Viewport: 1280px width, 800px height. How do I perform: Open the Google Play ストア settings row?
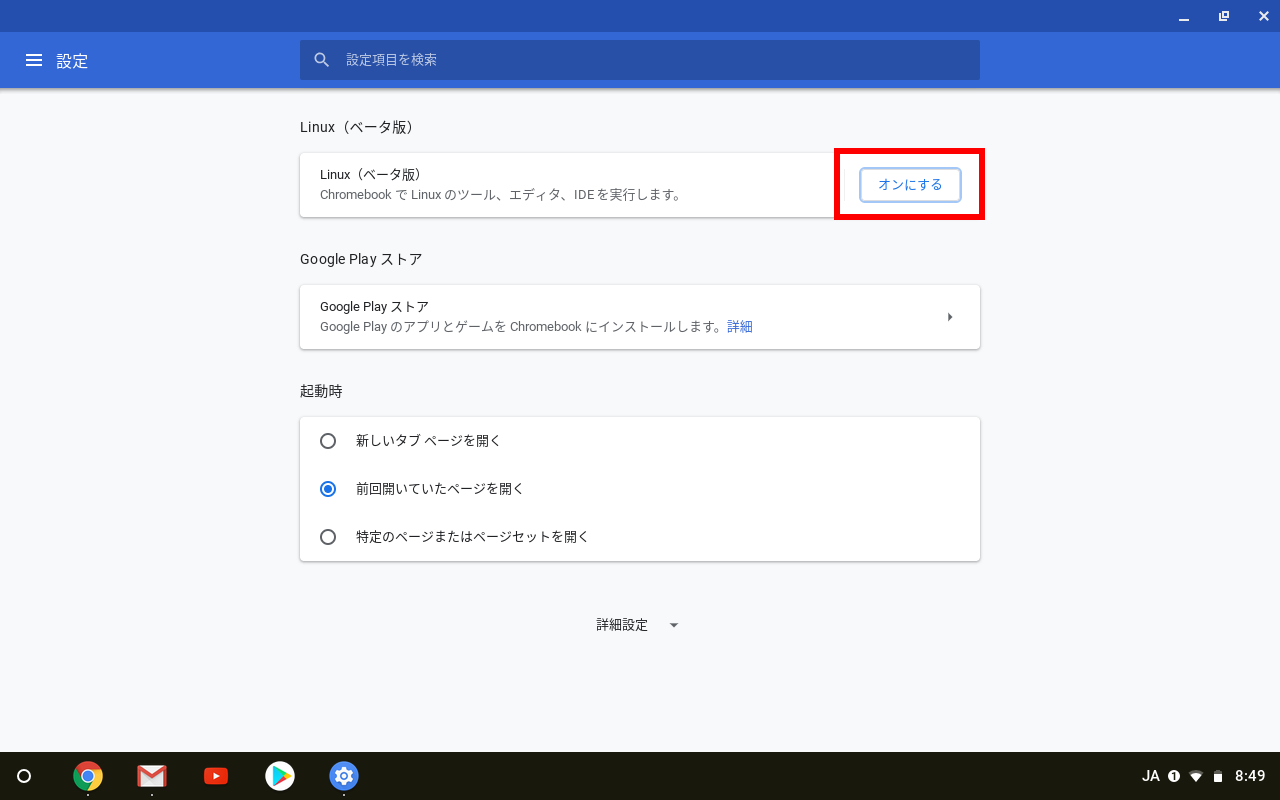(x=640, y=317)
